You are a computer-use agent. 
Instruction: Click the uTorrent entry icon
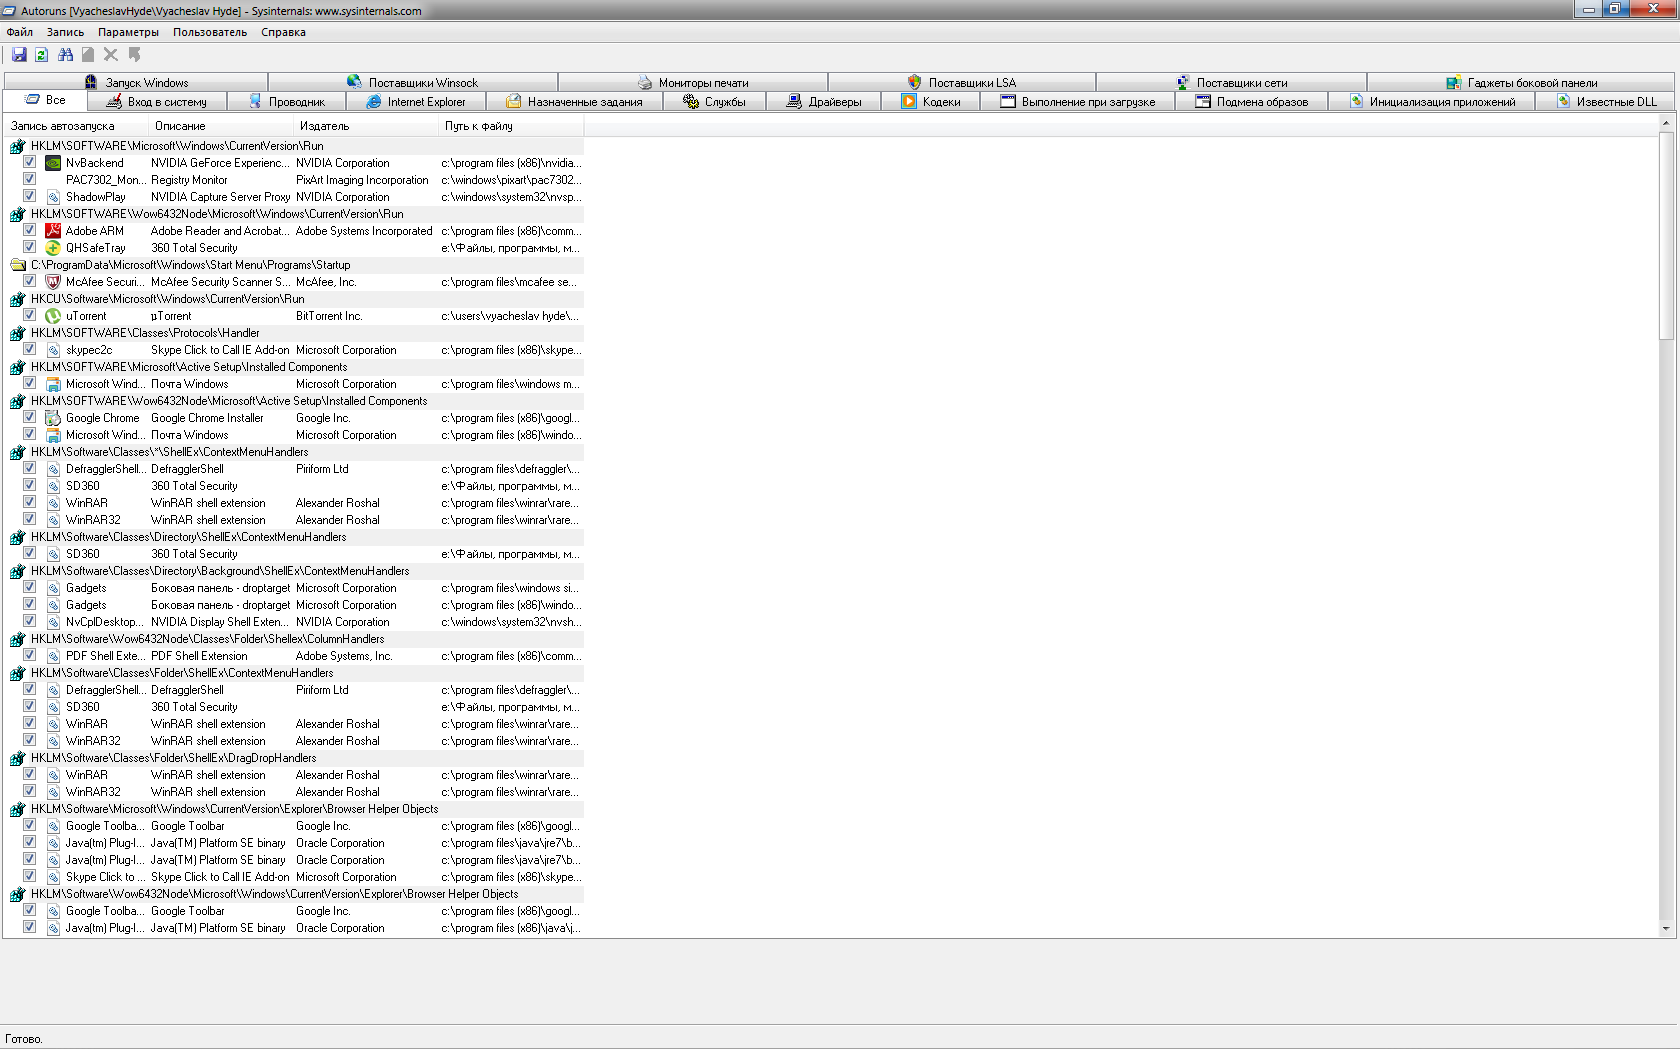click(x=53, y=316)
